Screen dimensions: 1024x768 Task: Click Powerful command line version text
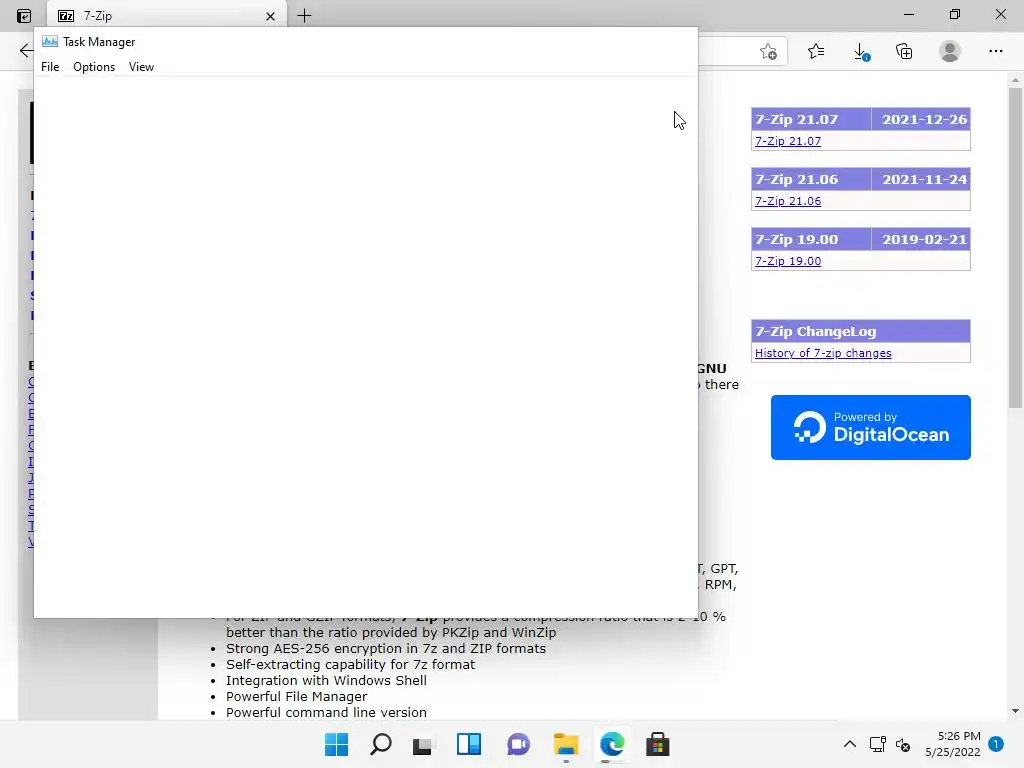click(x=326, y=712)
